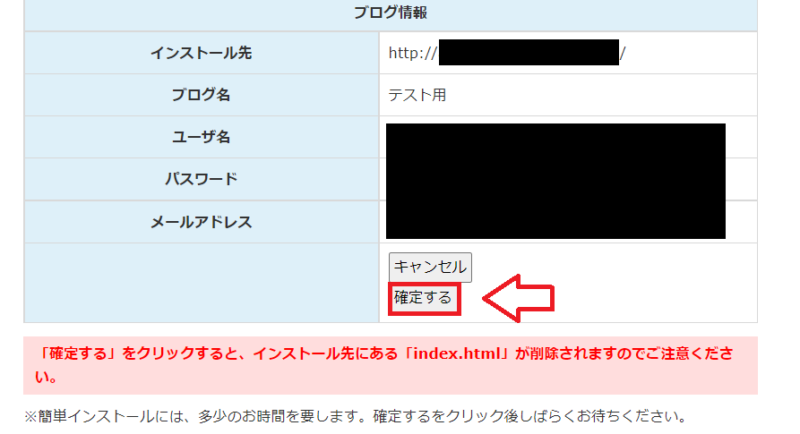This screenshot has height=434, width=800.
Task: Click the メールアドレス row label
Action: pyautogui.click(x=201, y=221)
